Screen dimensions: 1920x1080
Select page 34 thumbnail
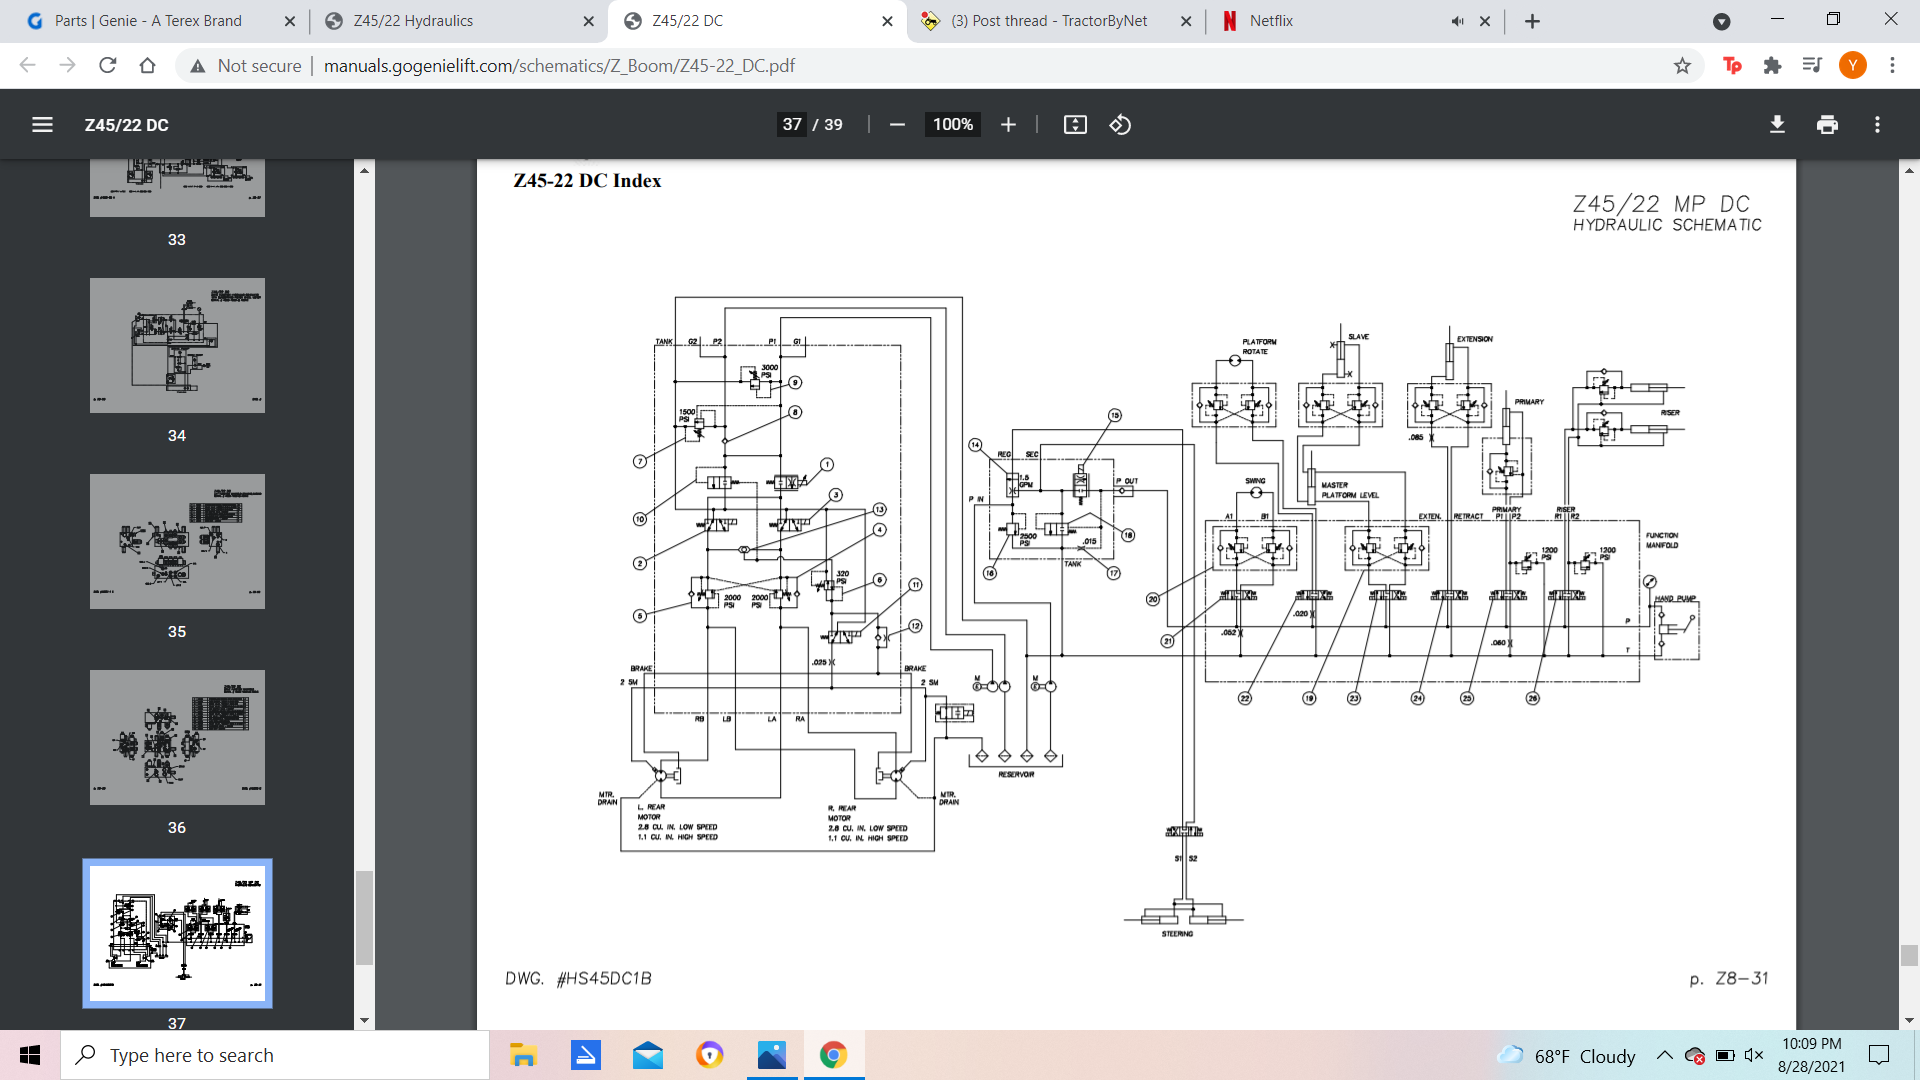pyautogui.click(x=177, y=345)
